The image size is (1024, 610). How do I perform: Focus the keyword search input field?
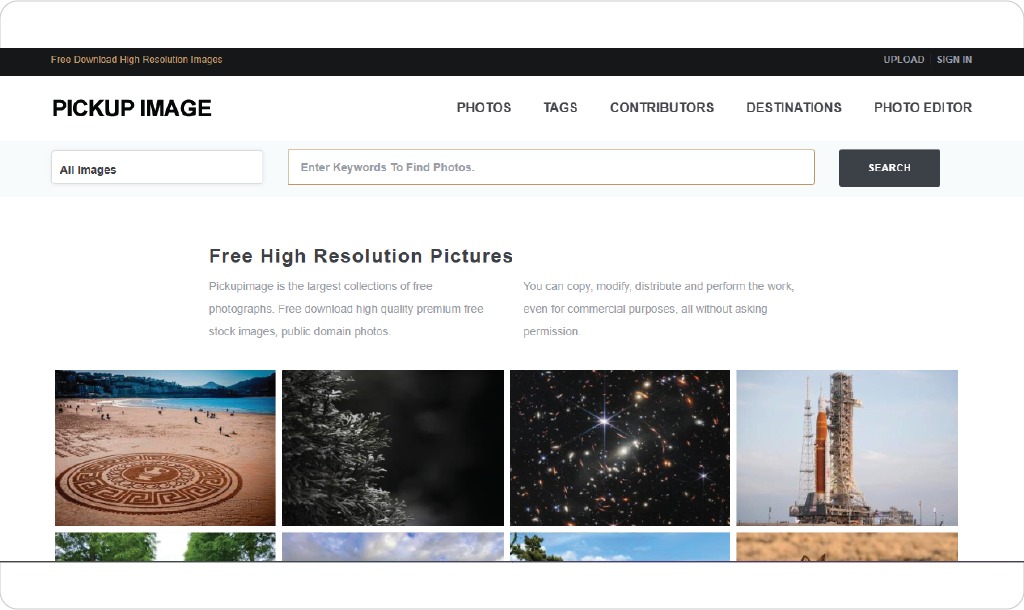[551, 168]
